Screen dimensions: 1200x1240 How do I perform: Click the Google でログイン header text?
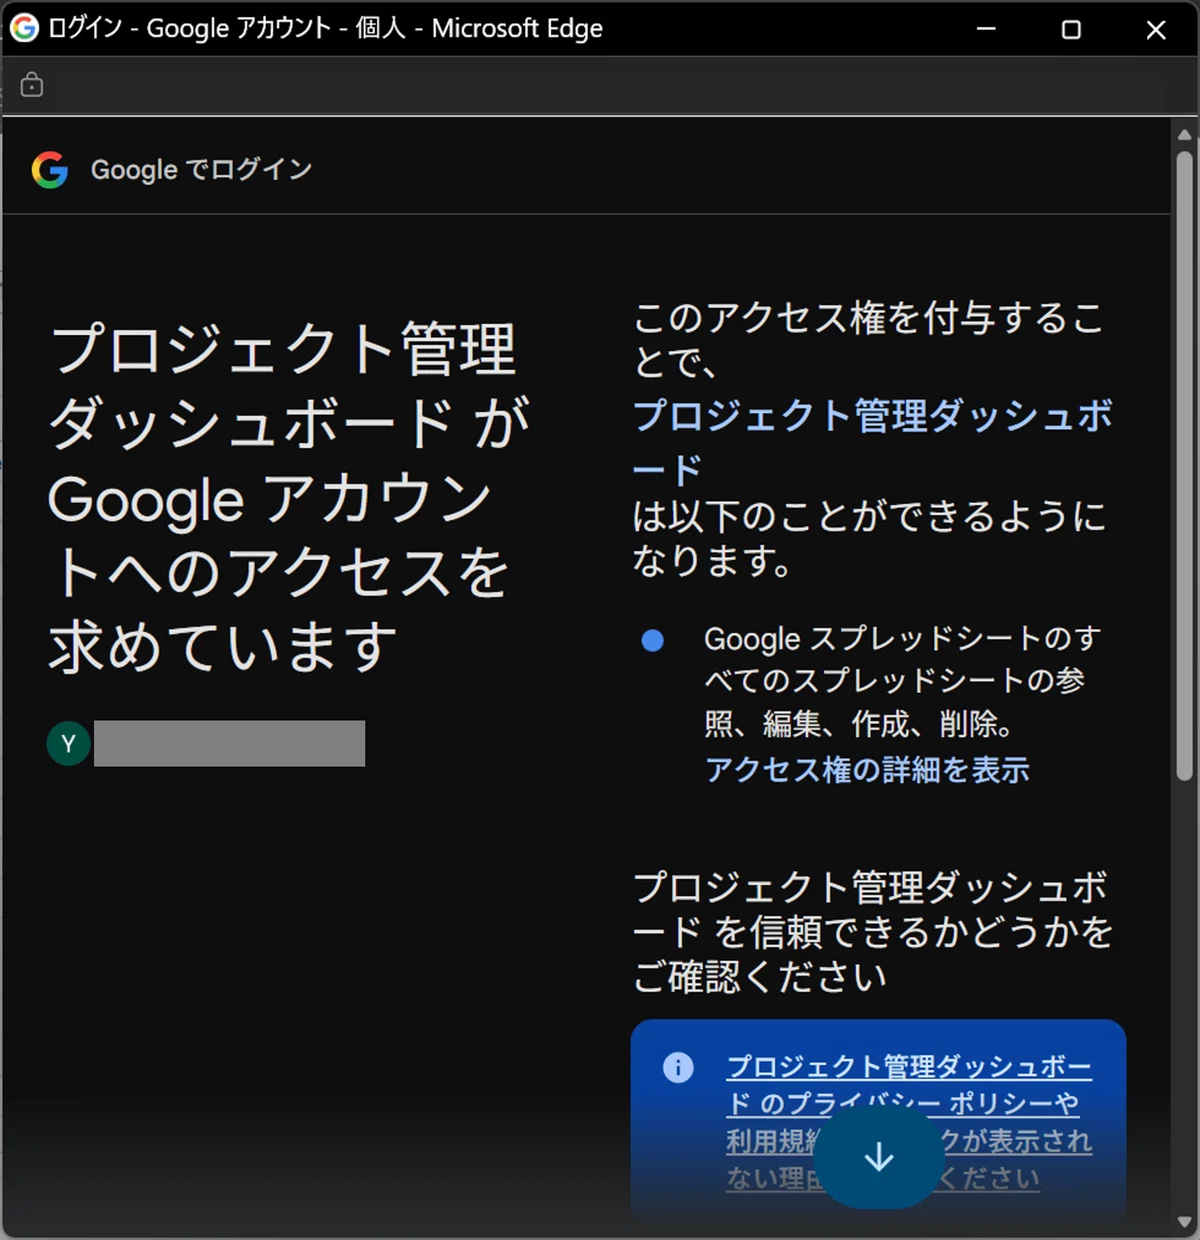(201, 170)
